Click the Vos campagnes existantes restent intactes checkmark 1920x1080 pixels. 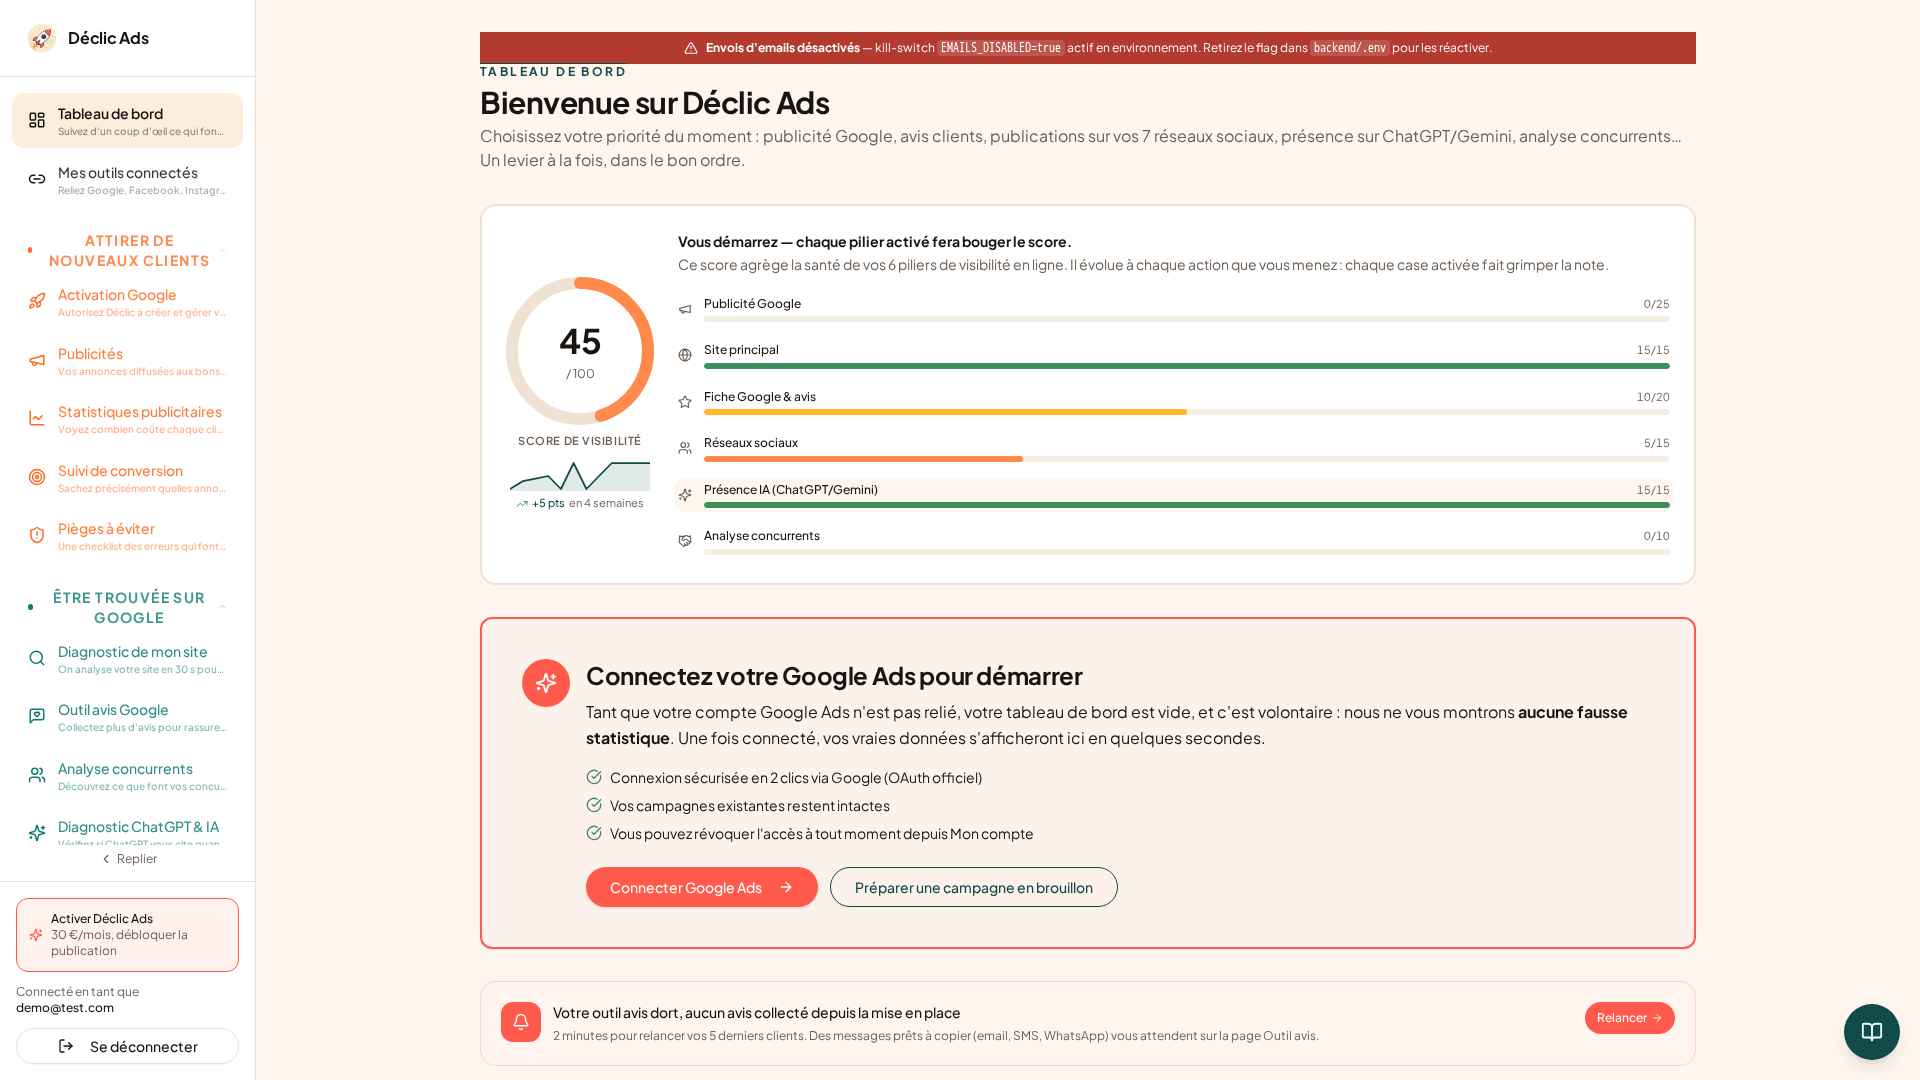coord(594,805)
